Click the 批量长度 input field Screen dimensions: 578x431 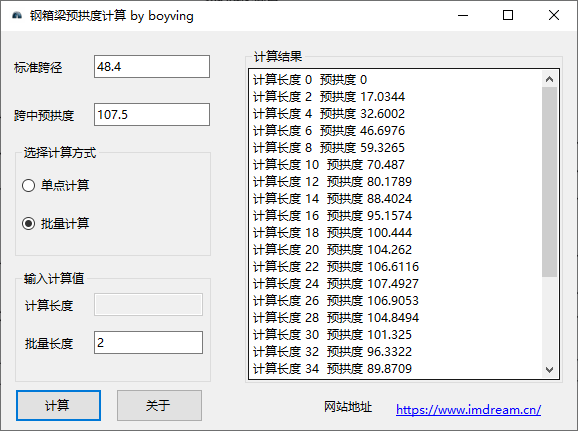tap(148, 343)
